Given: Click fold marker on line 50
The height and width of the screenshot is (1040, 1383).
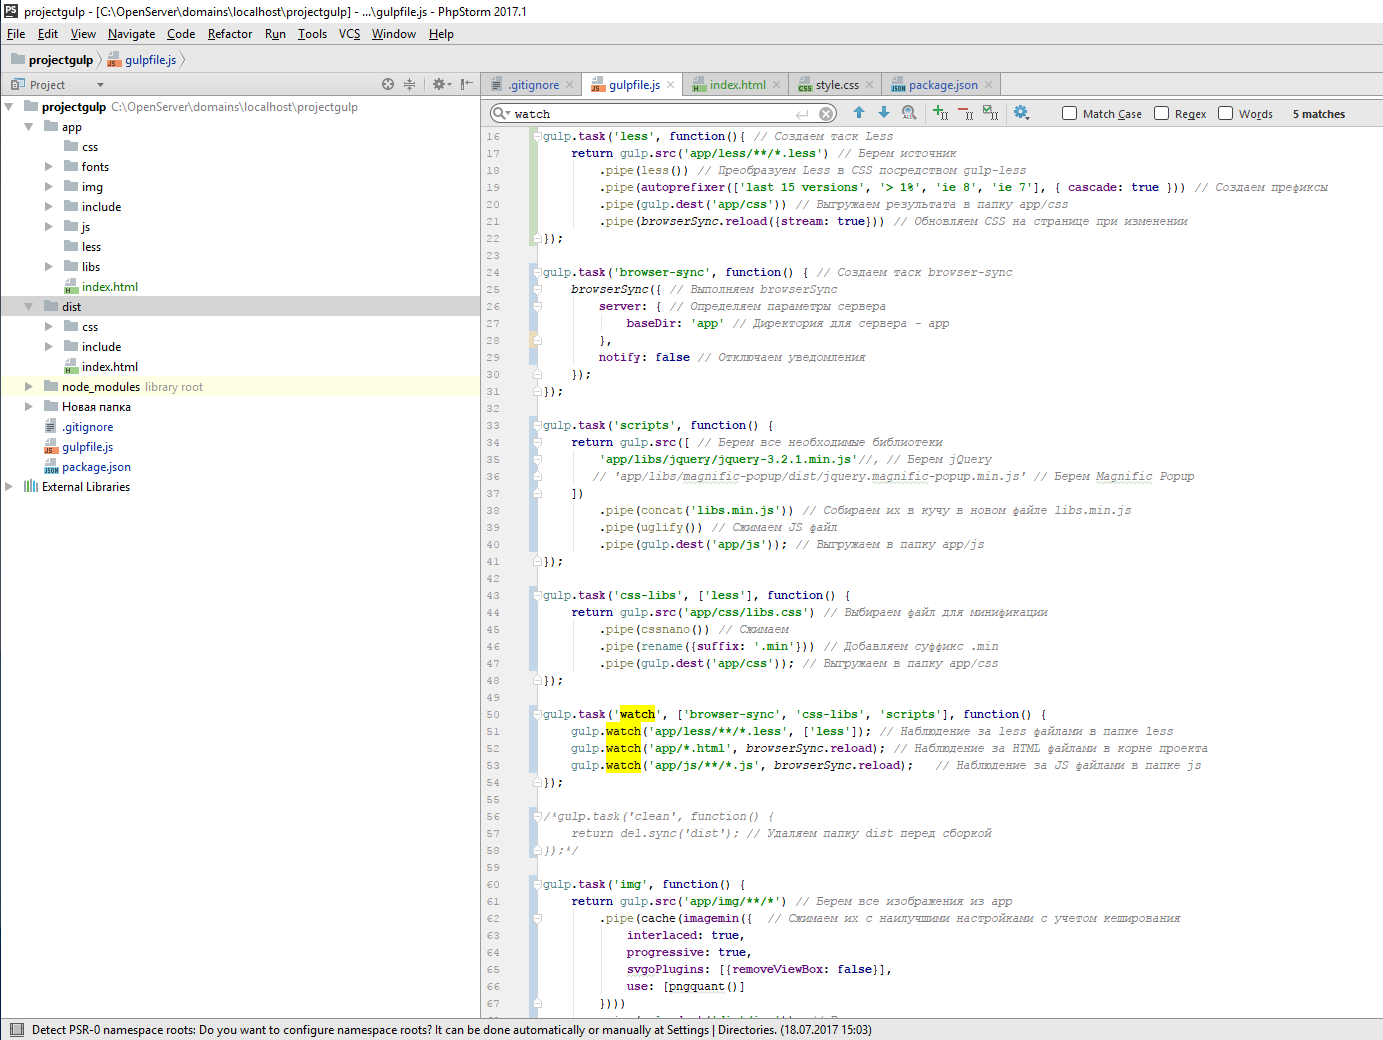Looking at the screenshot, I should click(537, 714).
